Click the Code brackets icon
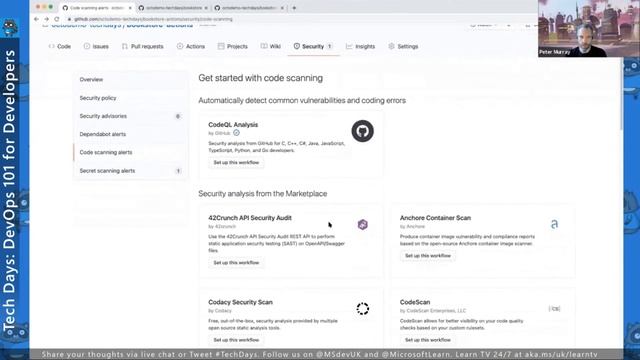This screenshot has width=640, height=360. click(x=51, y=46)
